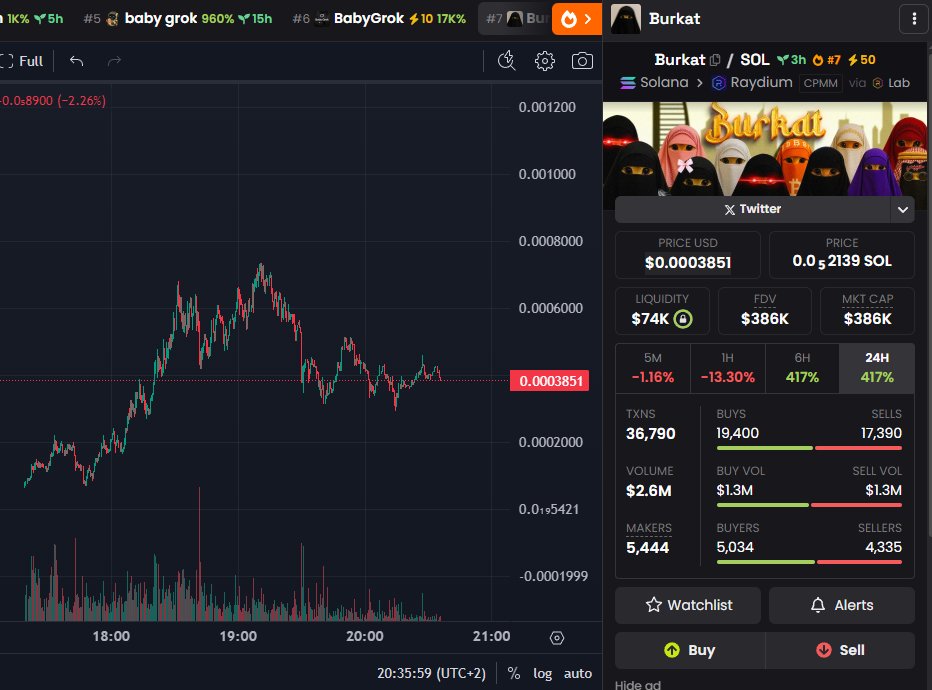
Task: Select the 5M change tab
Action: [x=653, y=368]
